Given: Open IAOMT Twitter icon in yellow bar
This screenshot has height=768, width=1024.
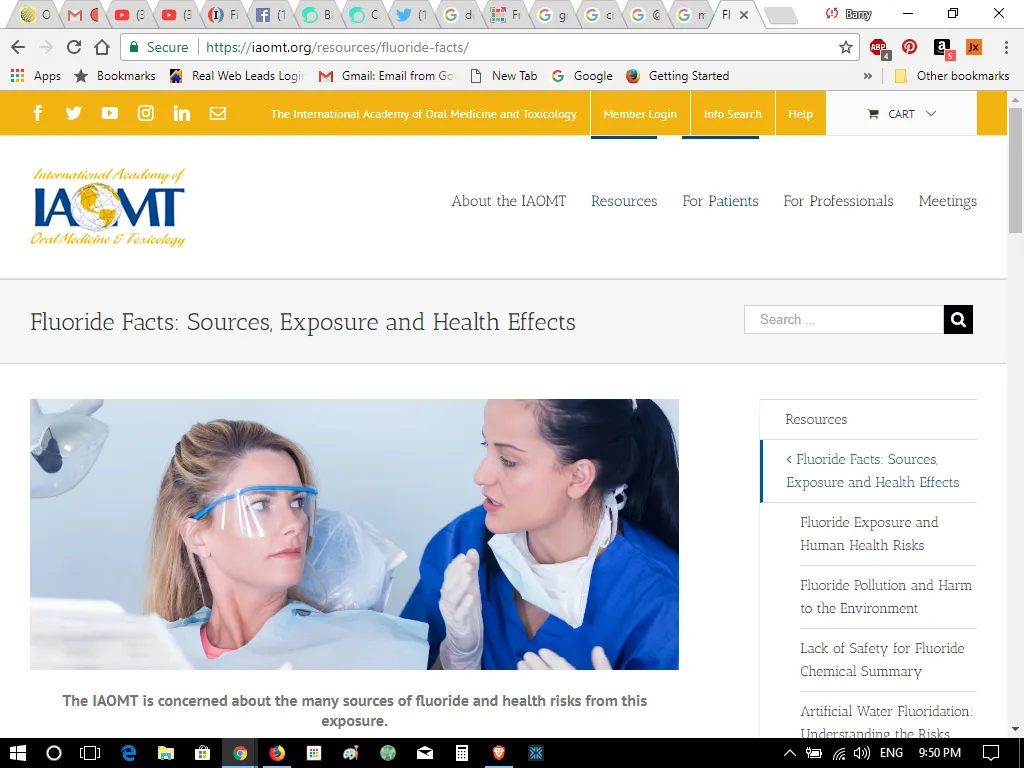Looking at the screenshot, I should coord(74,114).
